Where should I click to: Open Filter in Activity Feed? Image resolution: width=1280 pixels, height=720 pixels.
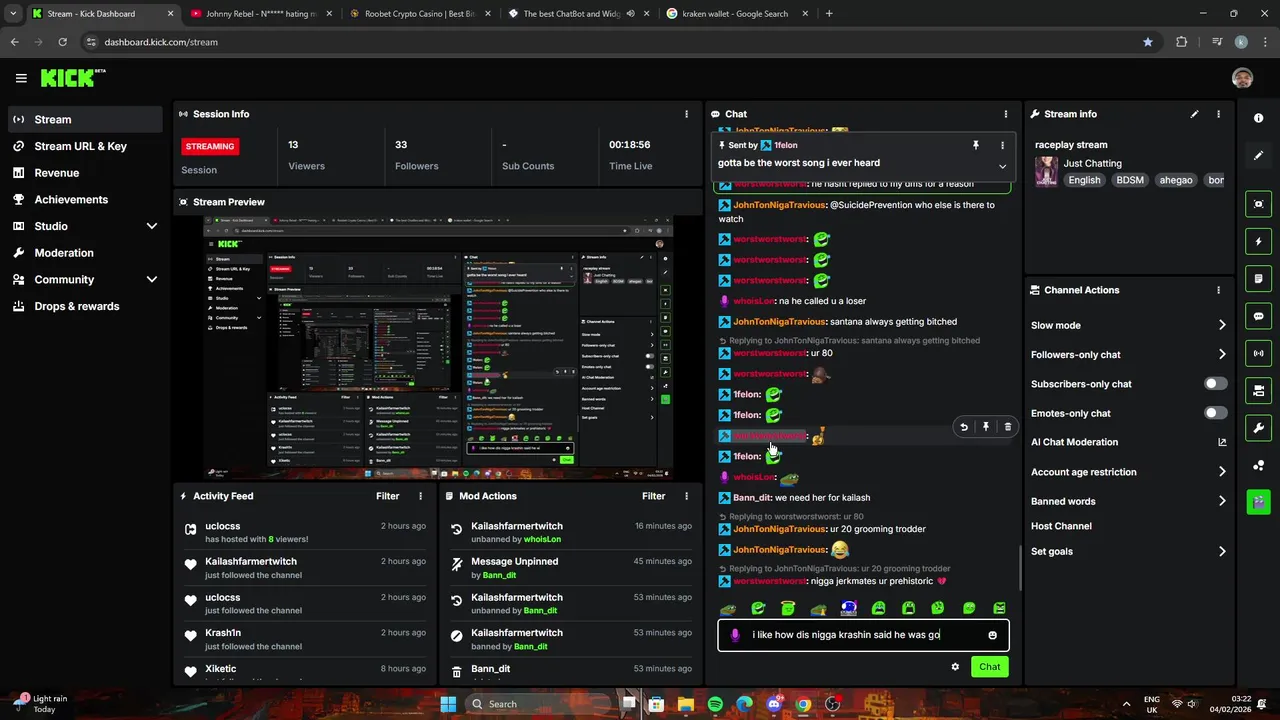[x=387, y=496]
